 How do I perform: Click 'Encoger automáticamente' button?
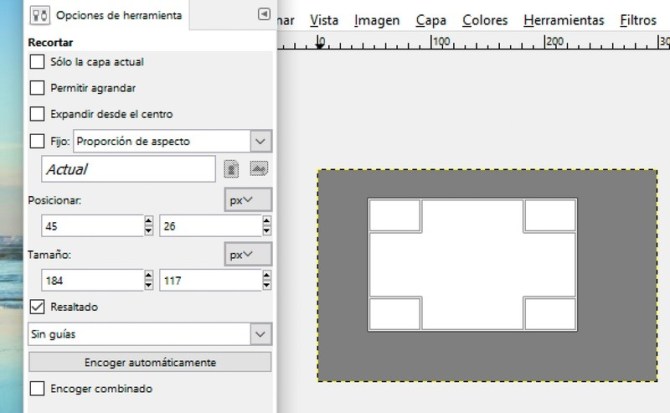(150, 362)
